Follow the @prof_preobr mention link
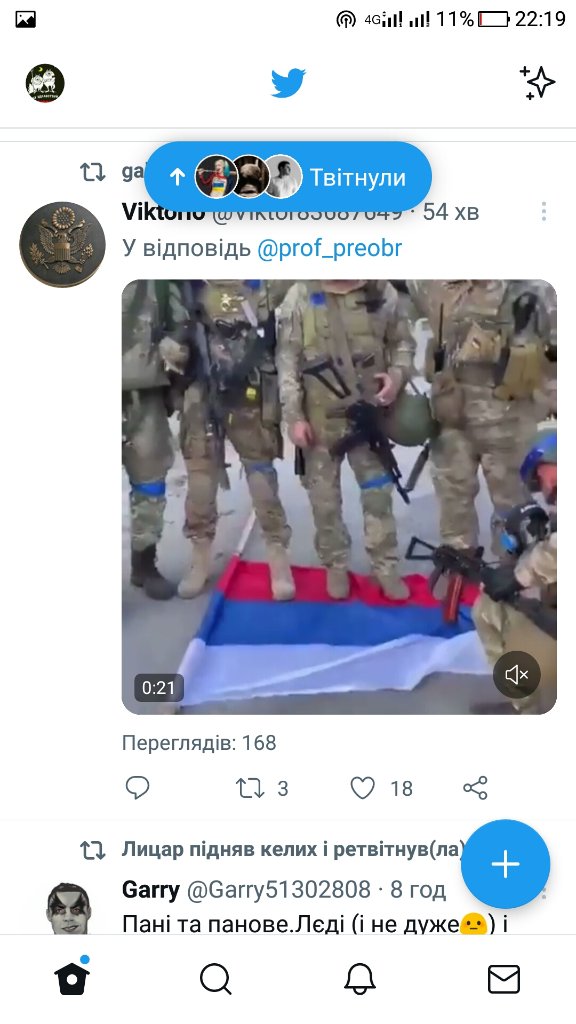 (x=330, y=248)
